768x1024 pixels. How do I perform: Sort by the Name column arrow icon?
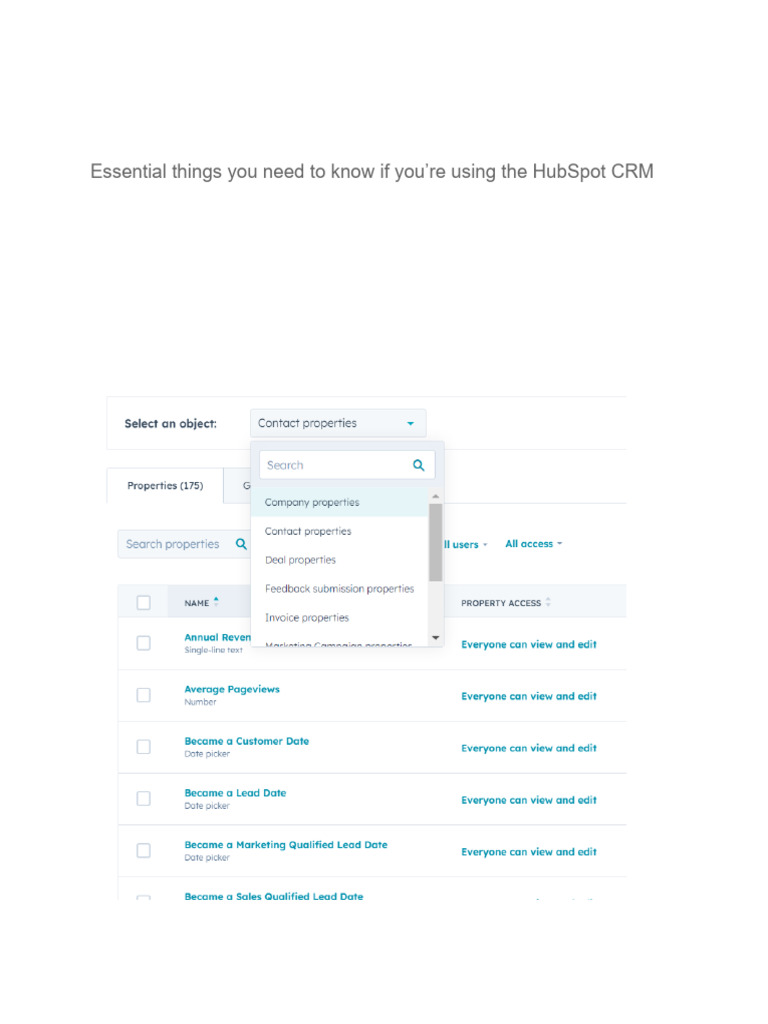pos(216,602)
